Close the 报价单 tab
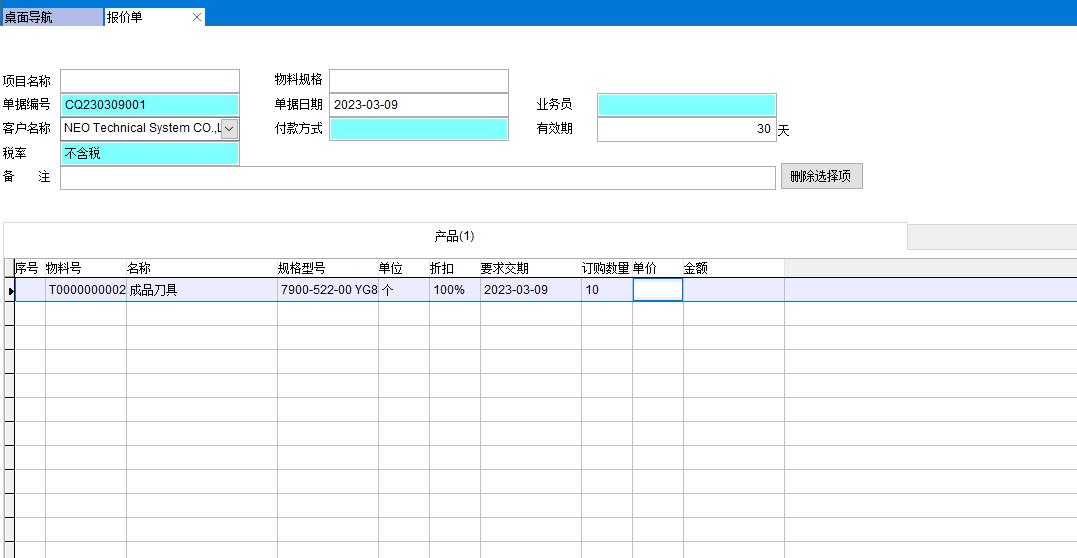 coord(197,17)
